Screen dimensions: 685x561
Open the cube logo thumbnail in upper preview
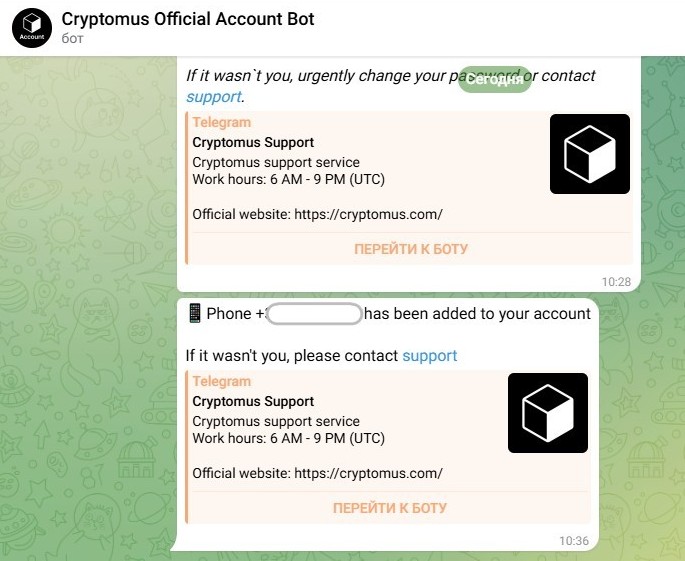[x=590, y=154]
